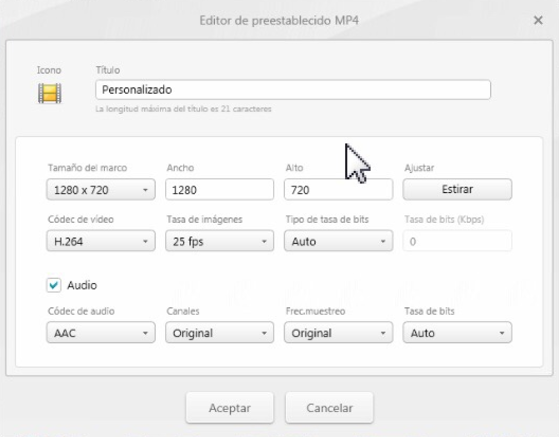Expand the Tasa de imágenes dropdown

point(220,241)
